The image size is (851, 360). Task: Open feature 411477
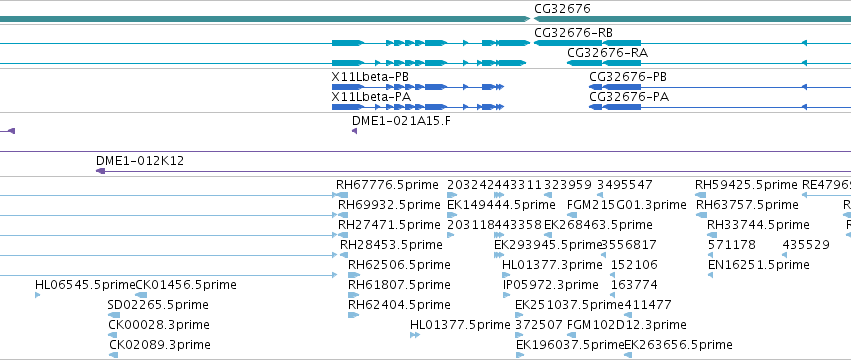(x=648, y=305)
